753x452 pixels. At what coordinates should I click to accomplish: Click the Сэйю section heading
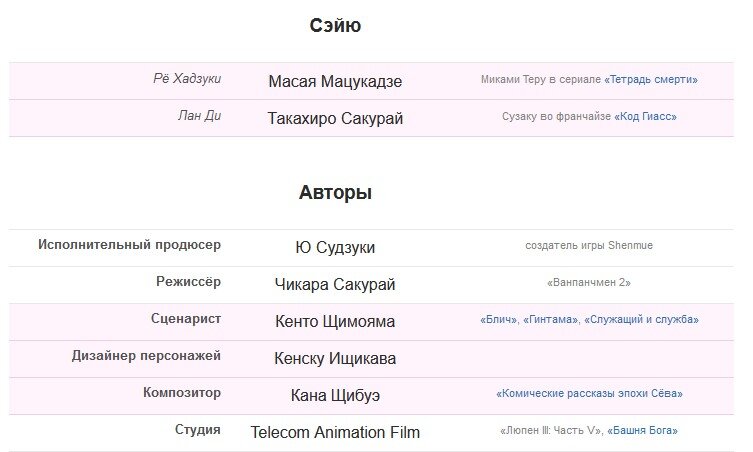(x=335, y=25)
